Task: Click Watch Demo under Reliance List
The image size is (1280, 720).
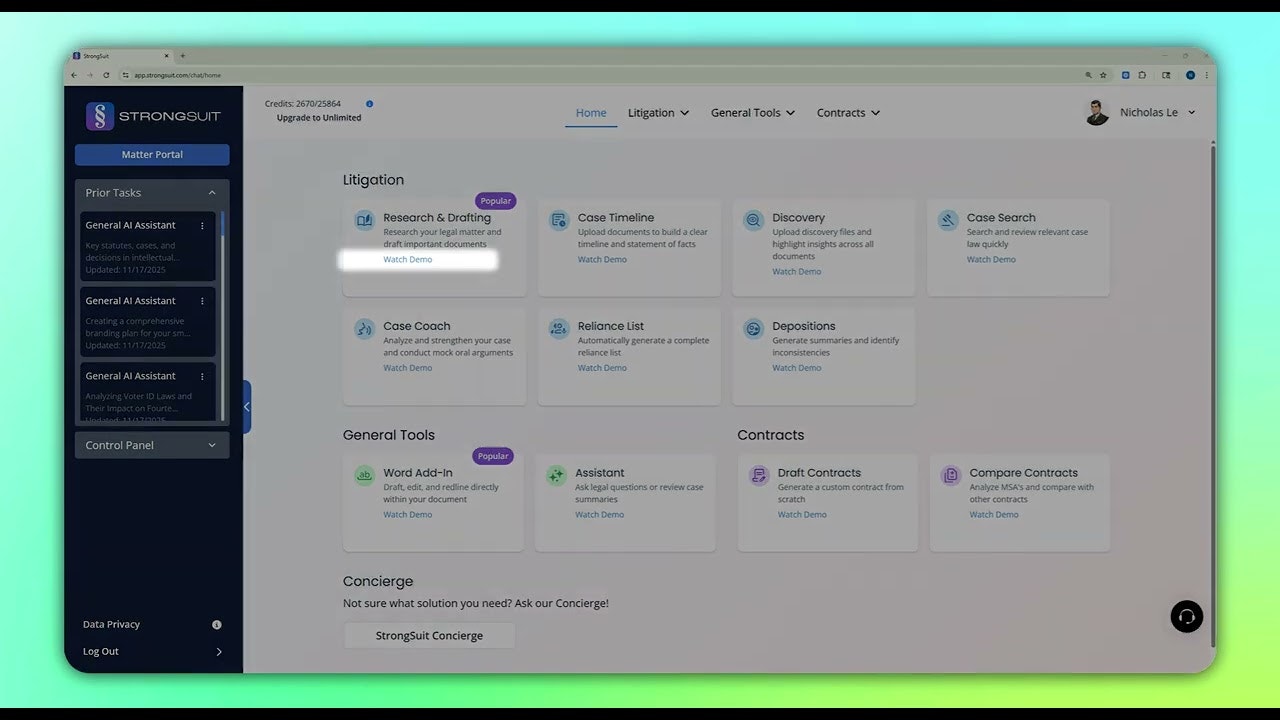Action: click(602, 368)
